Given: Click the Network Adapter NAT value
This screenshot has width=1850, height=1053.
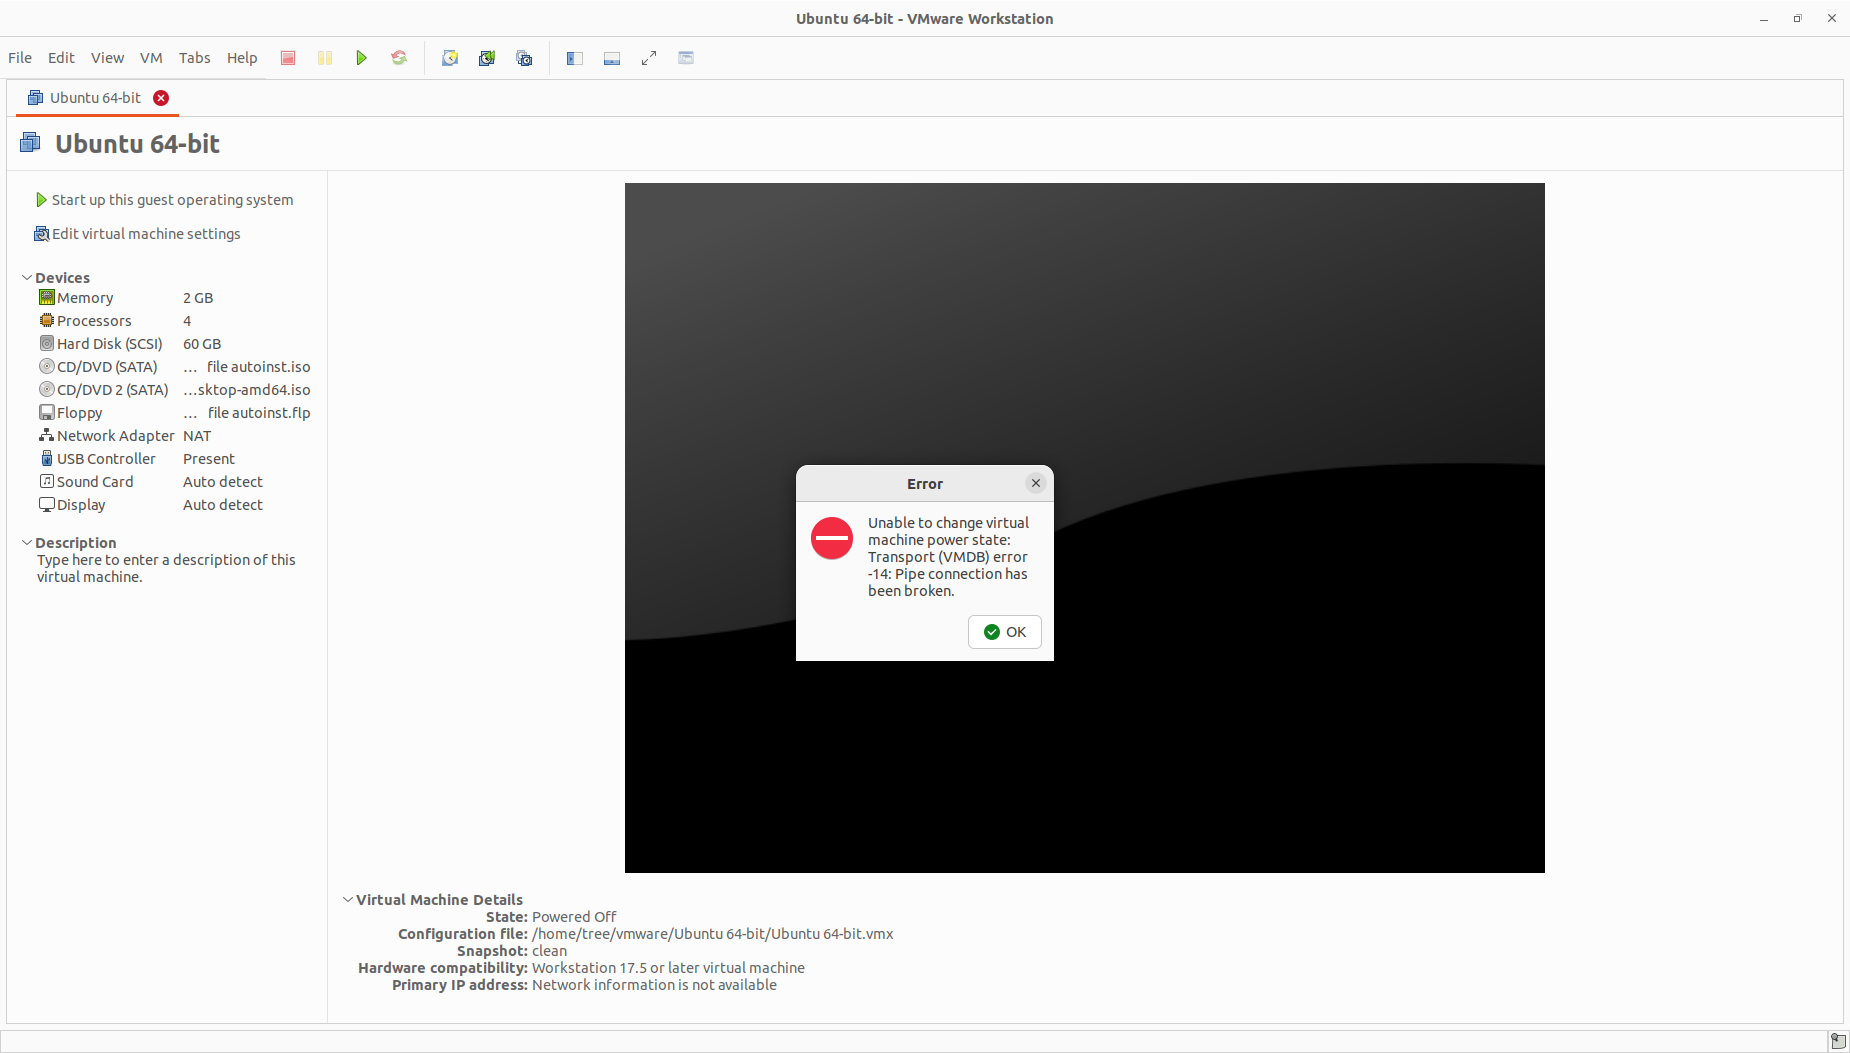Looking at the screenshot, I should (x=197, y=436).
